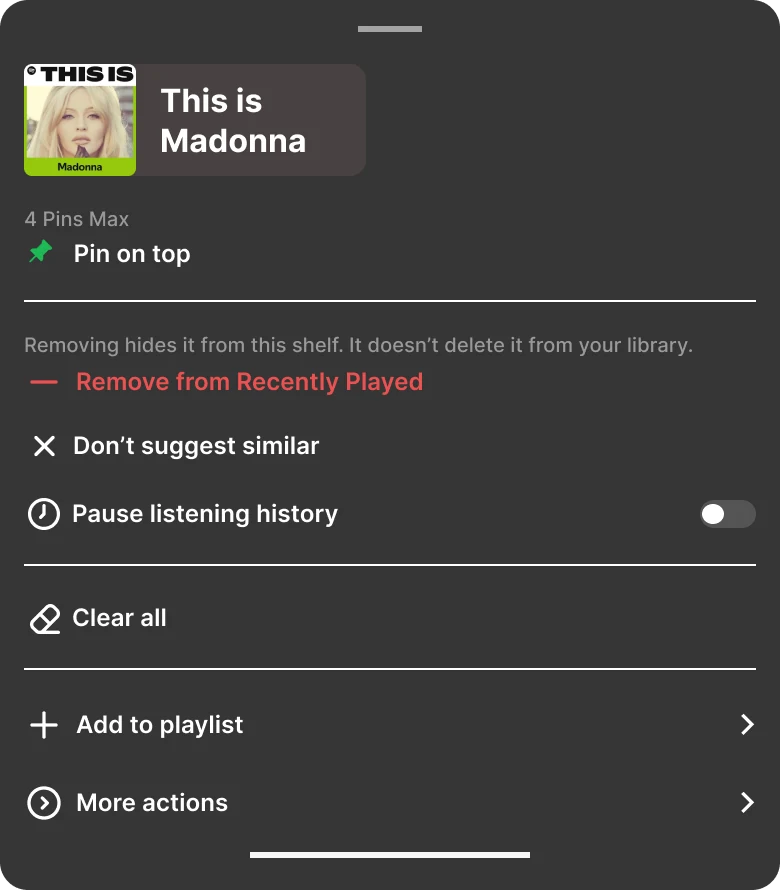This screenshot has width=780, height=890.
Task: Click the This is Madonna cover thumbnail
Action: point(80,120)
